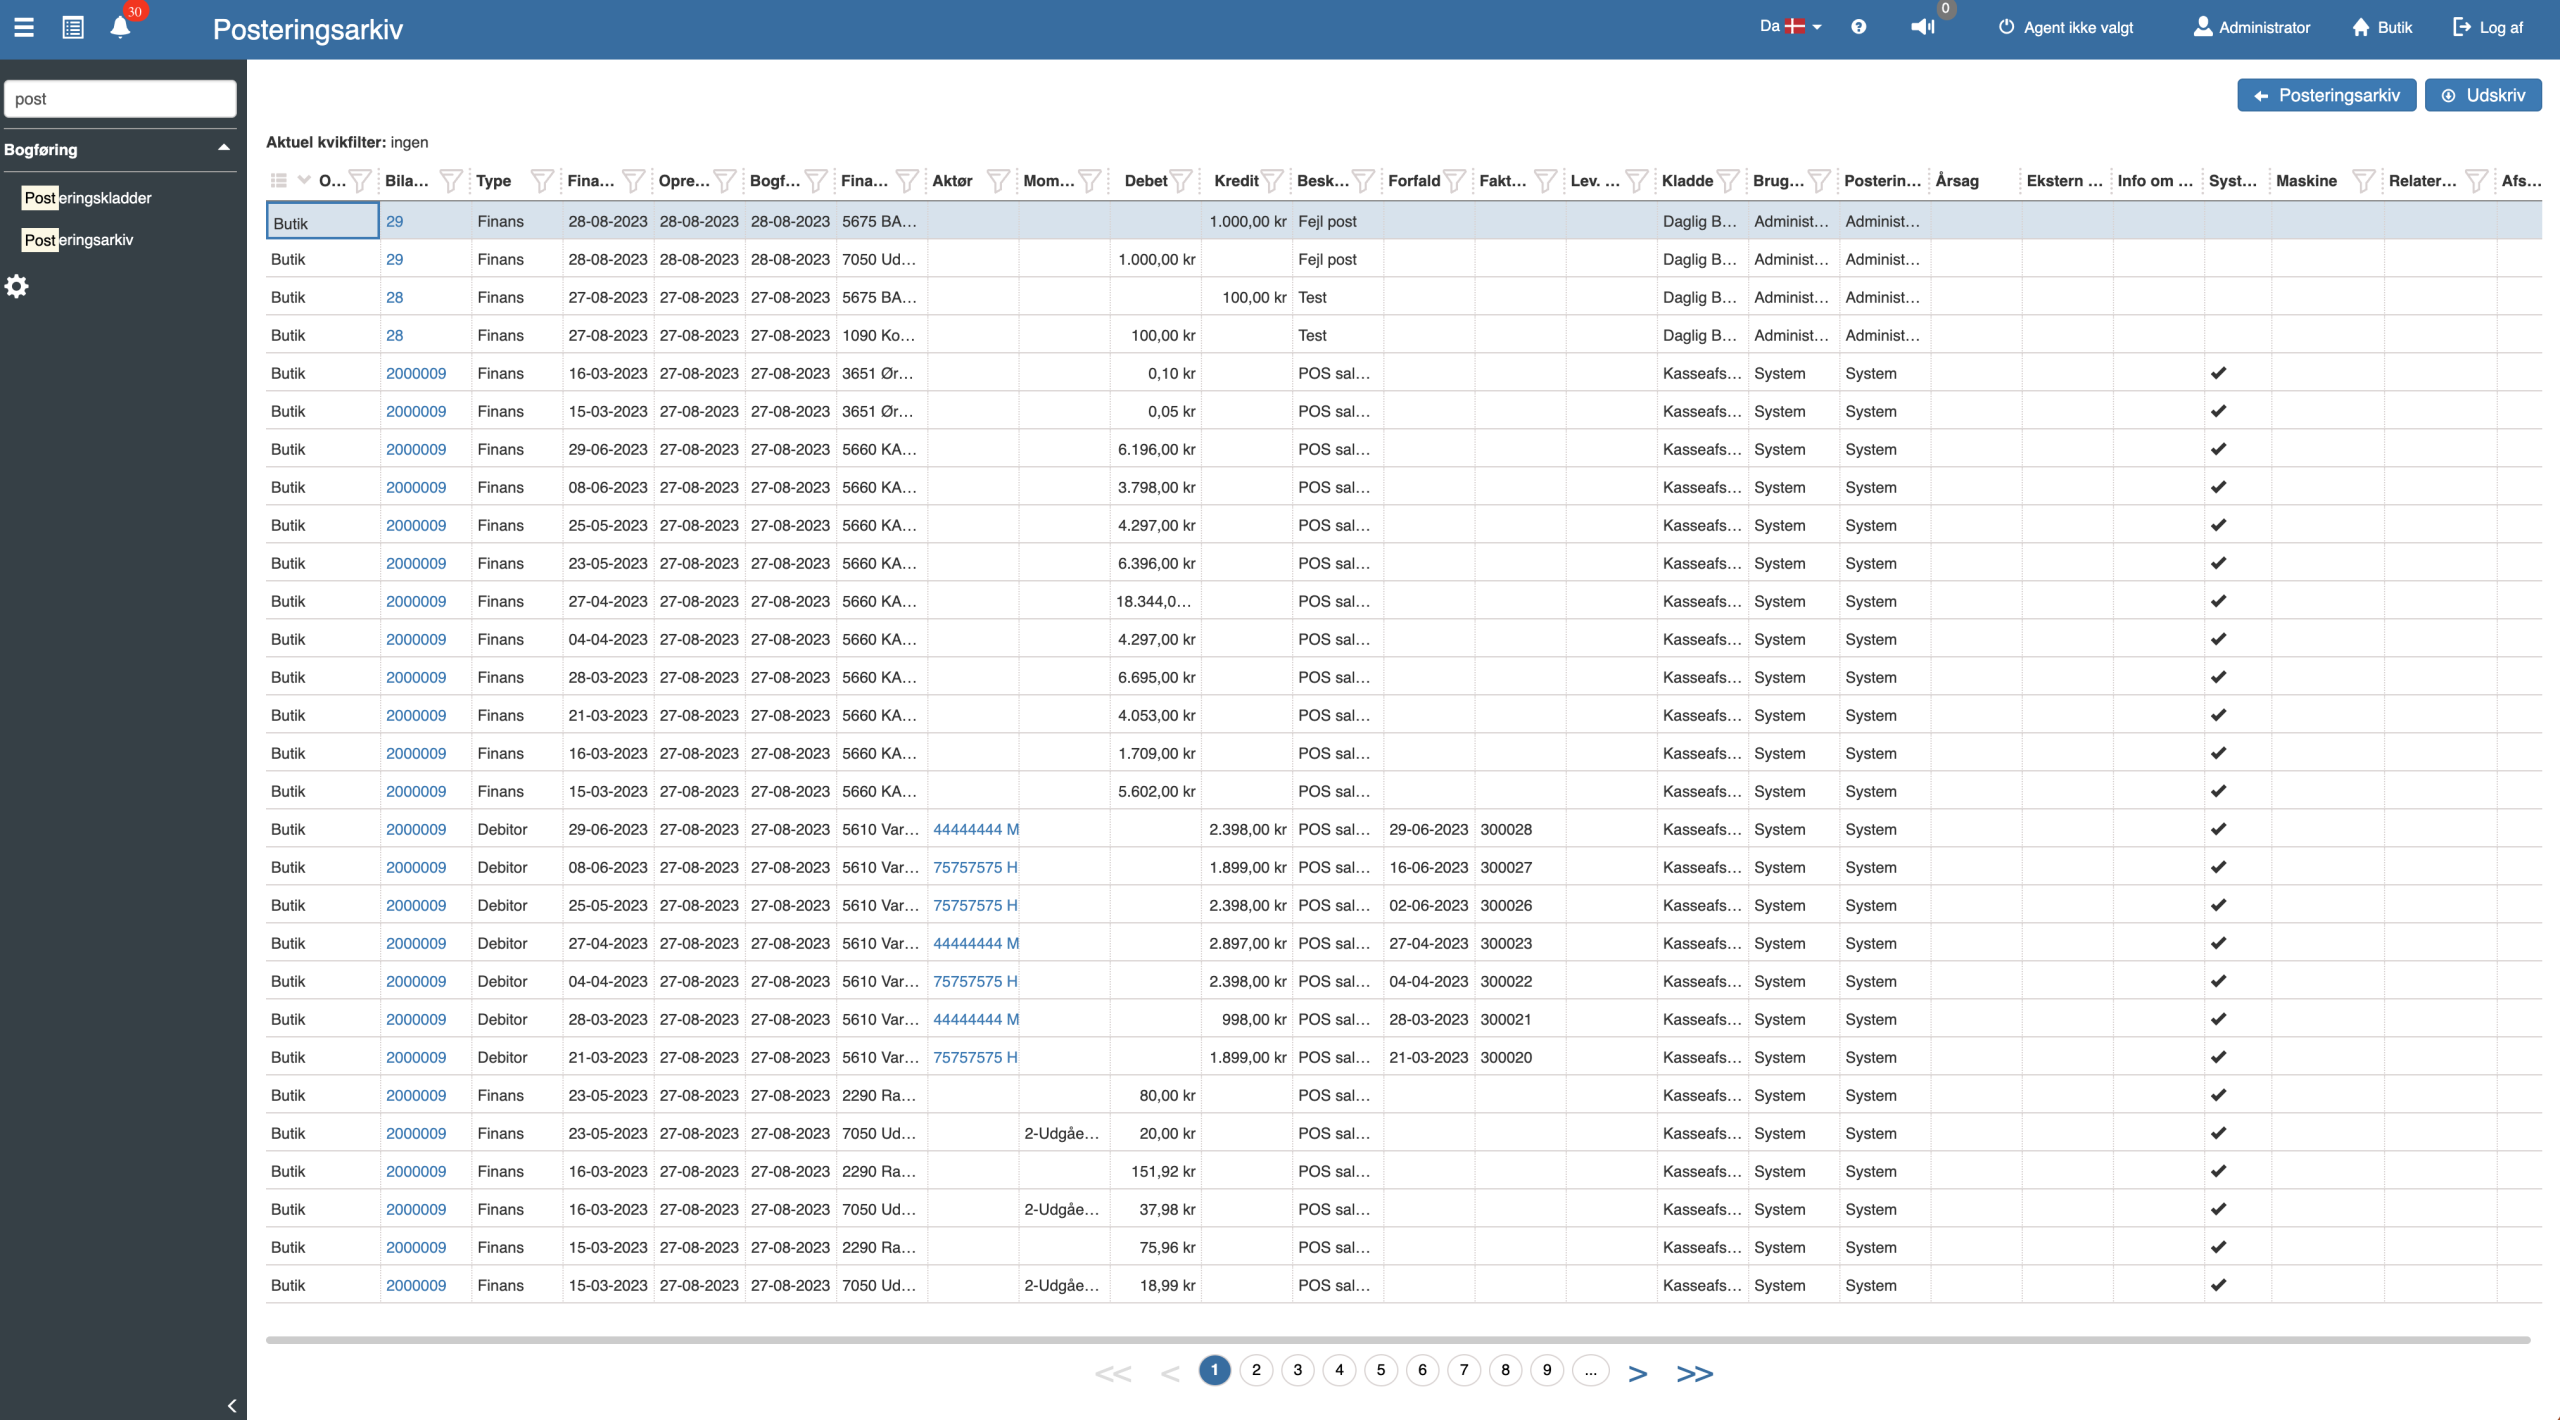Filter the Kladde column

coord(1728,181)
